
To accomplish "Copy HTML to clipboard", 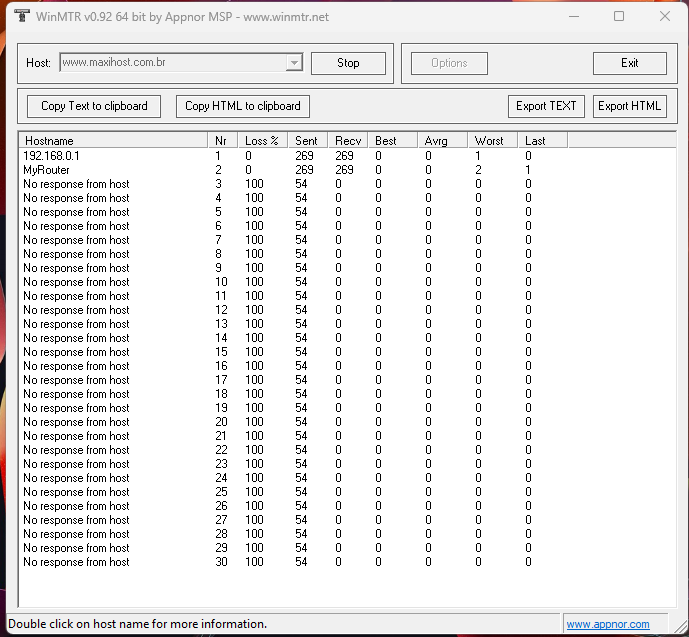I will pos(243,106).
